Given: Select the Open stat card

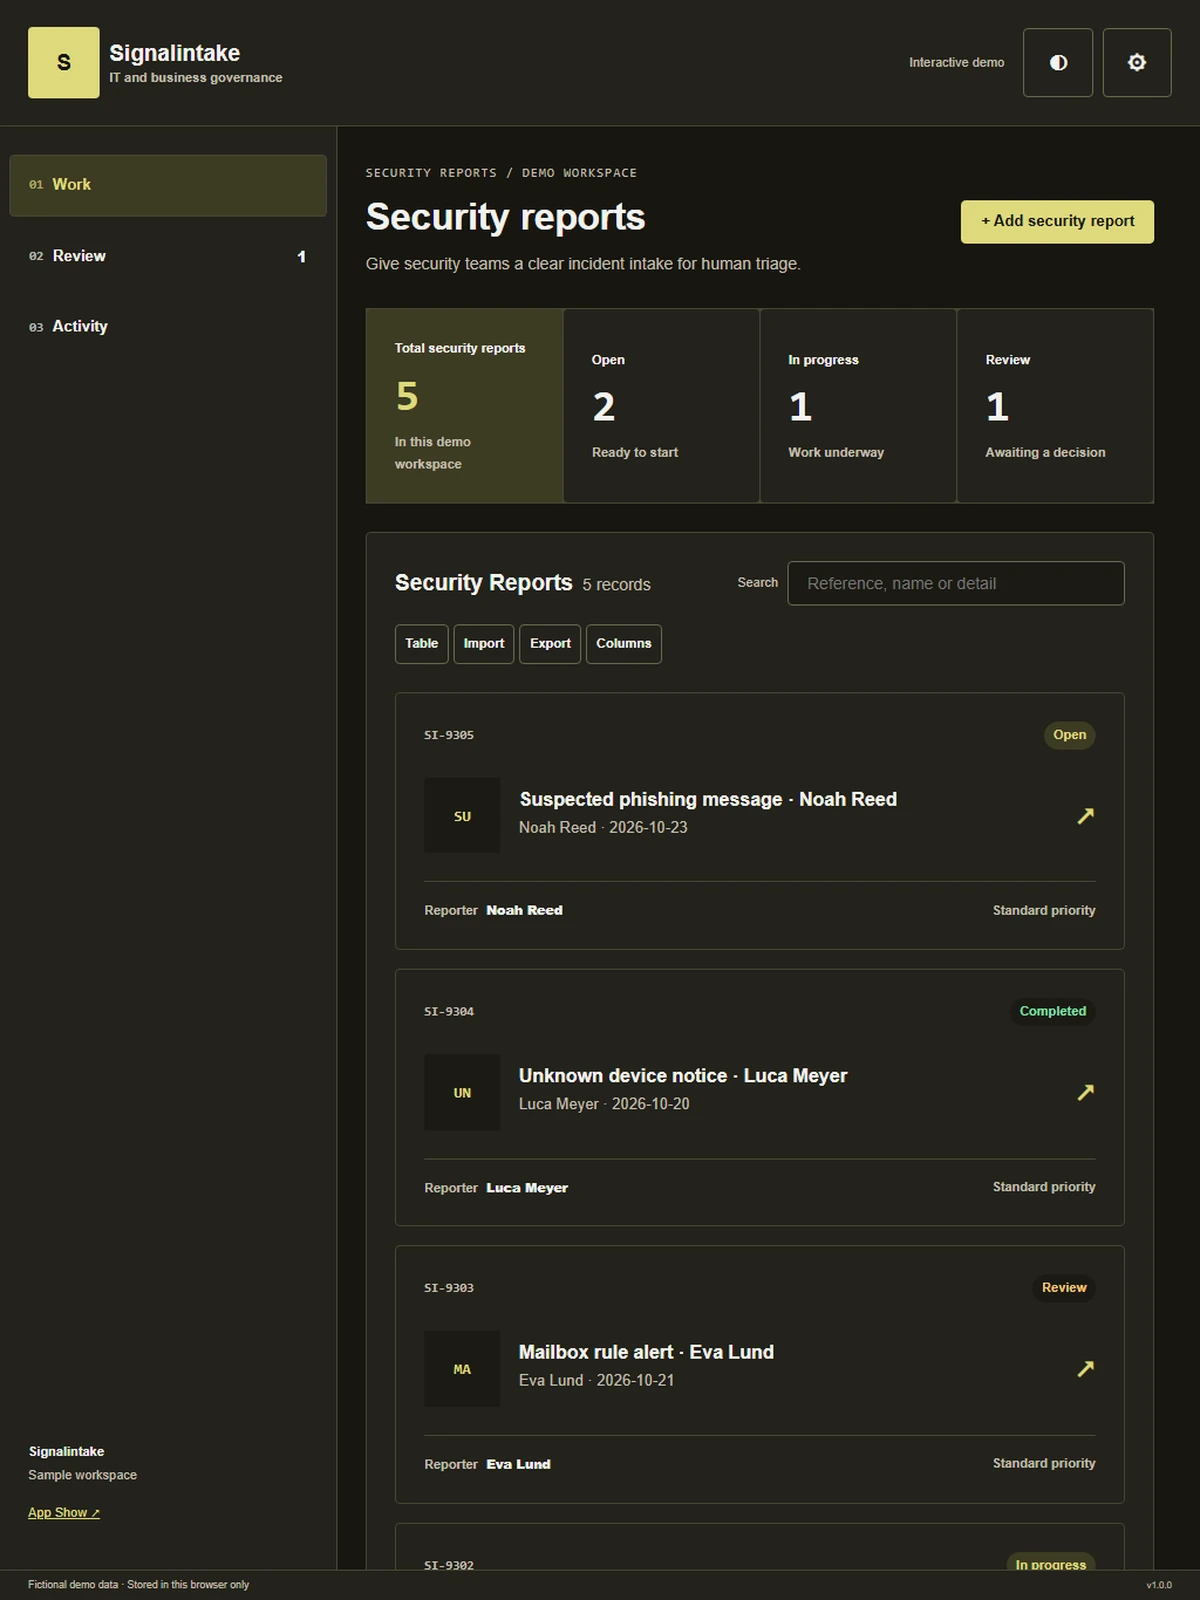Looking at the screenshot, I should tap(661, 405).
